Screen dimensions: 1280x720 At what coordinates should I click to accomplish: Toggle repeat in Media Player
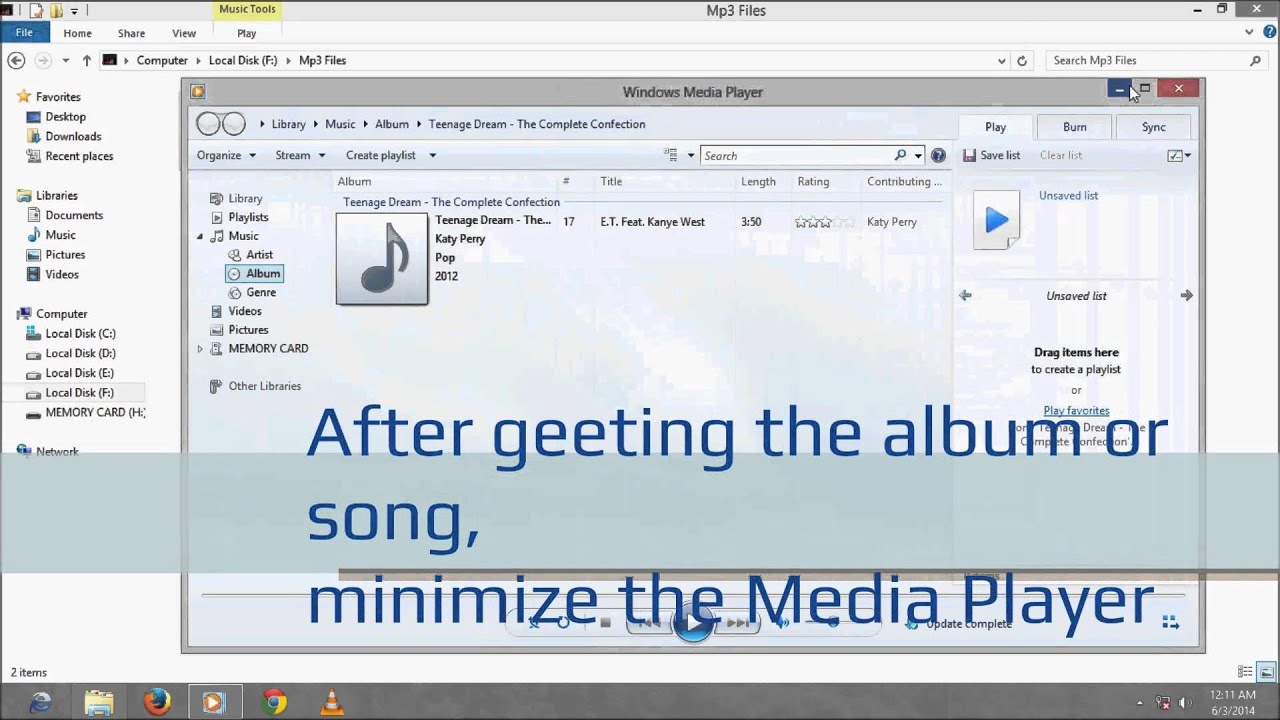pyautogui.click(x=563, y=623)
